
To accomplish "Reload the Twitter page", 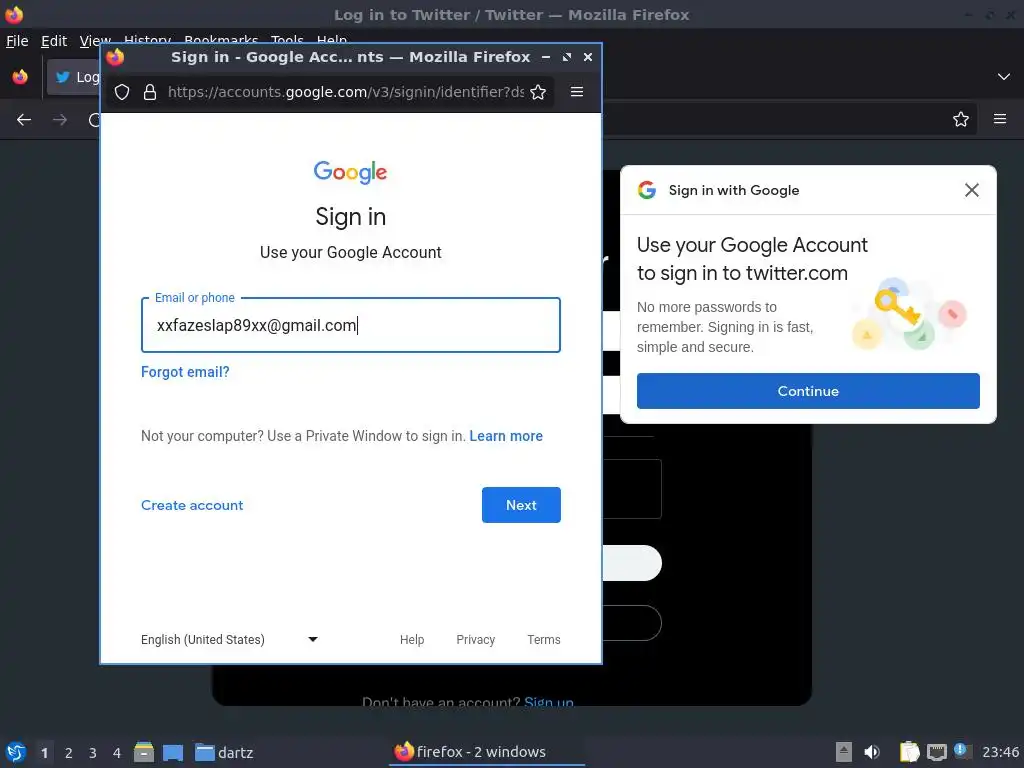I will coord(95,120).
